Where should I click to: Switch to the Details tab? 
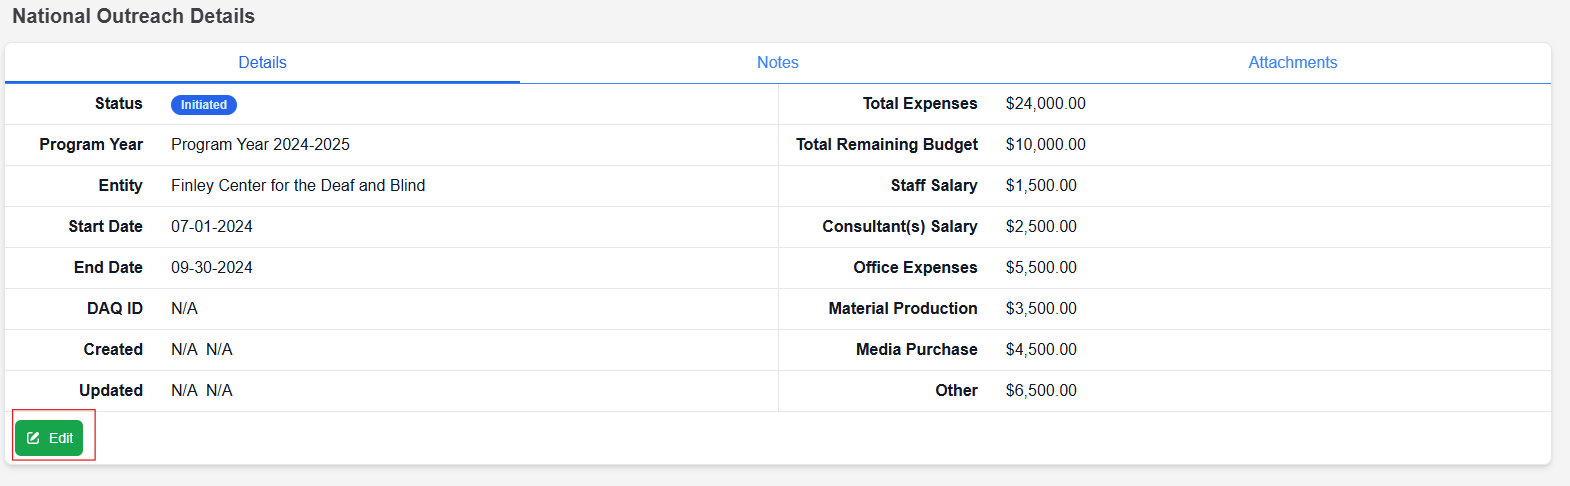coord(262,62)
